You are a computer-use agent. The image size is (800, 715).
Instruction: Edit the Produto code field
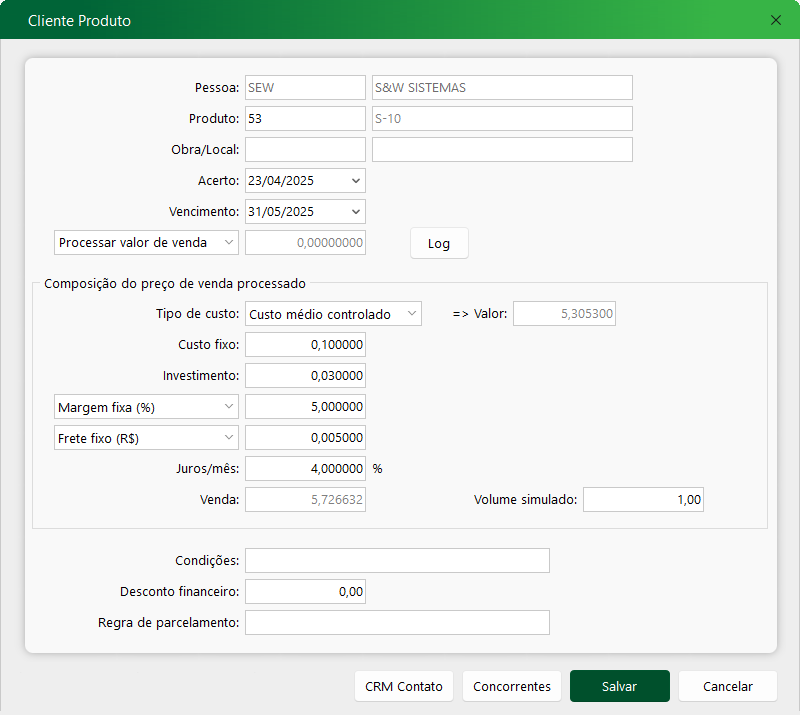pyautogui.click(x=305, y=118)
